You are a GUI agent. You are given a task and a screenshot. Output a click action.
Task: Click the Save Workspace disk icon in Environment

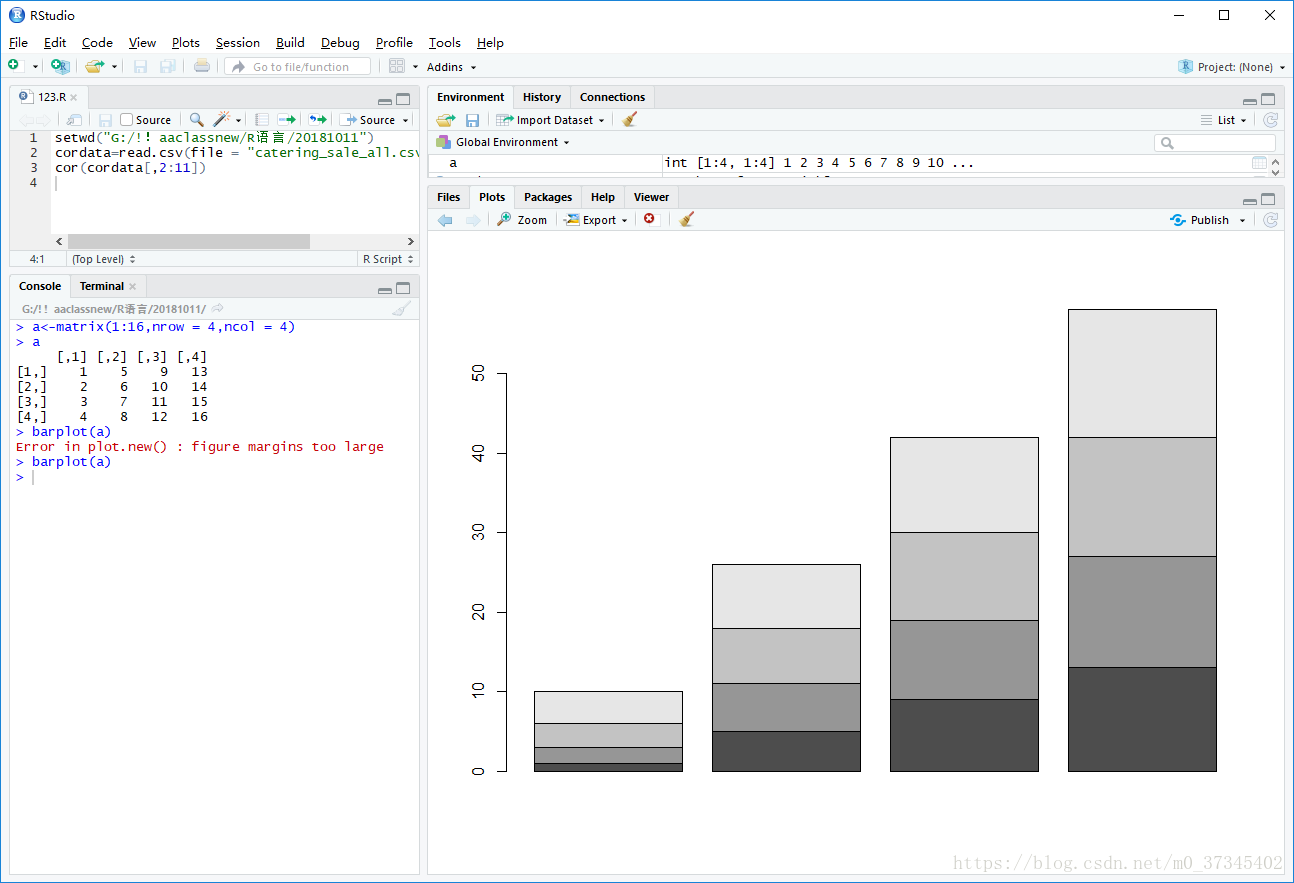[x=473, y=120]
